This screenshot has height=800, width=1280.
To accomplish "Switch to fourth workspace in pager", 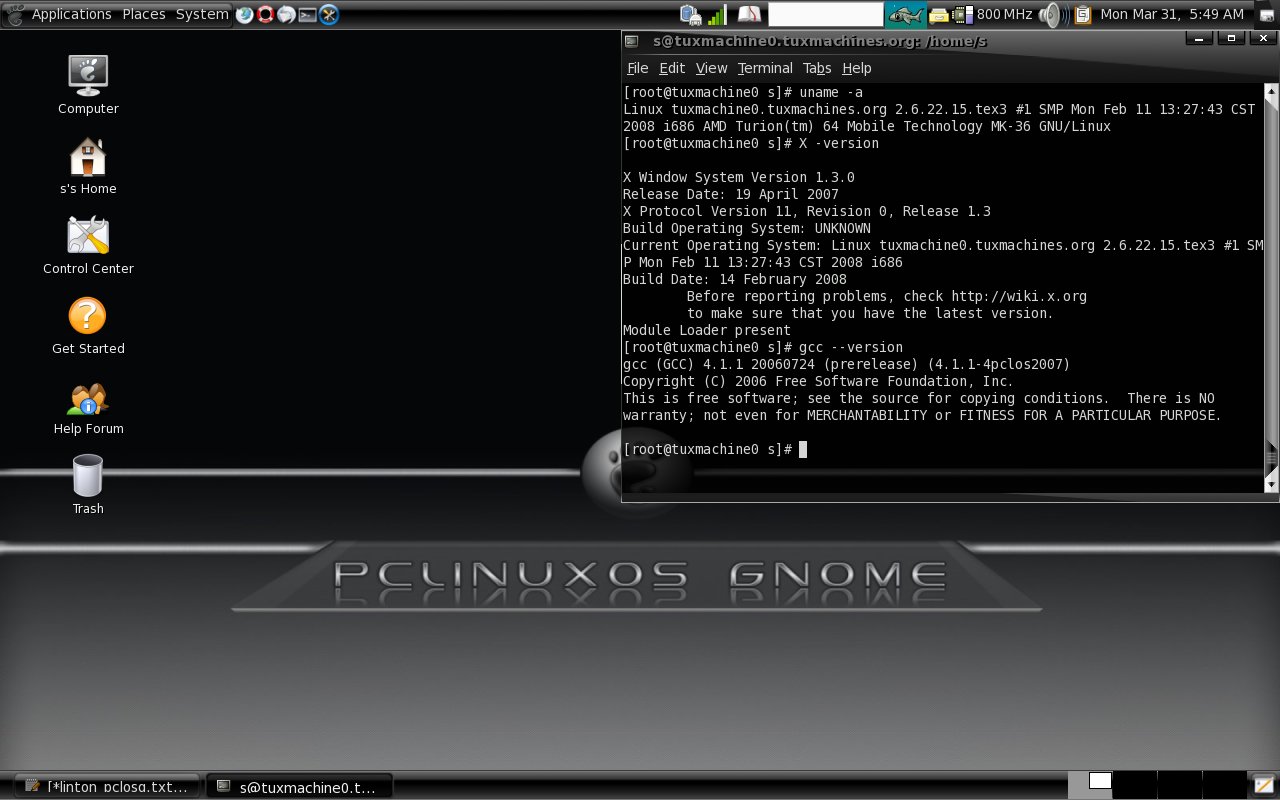I will pos(1225,784).
